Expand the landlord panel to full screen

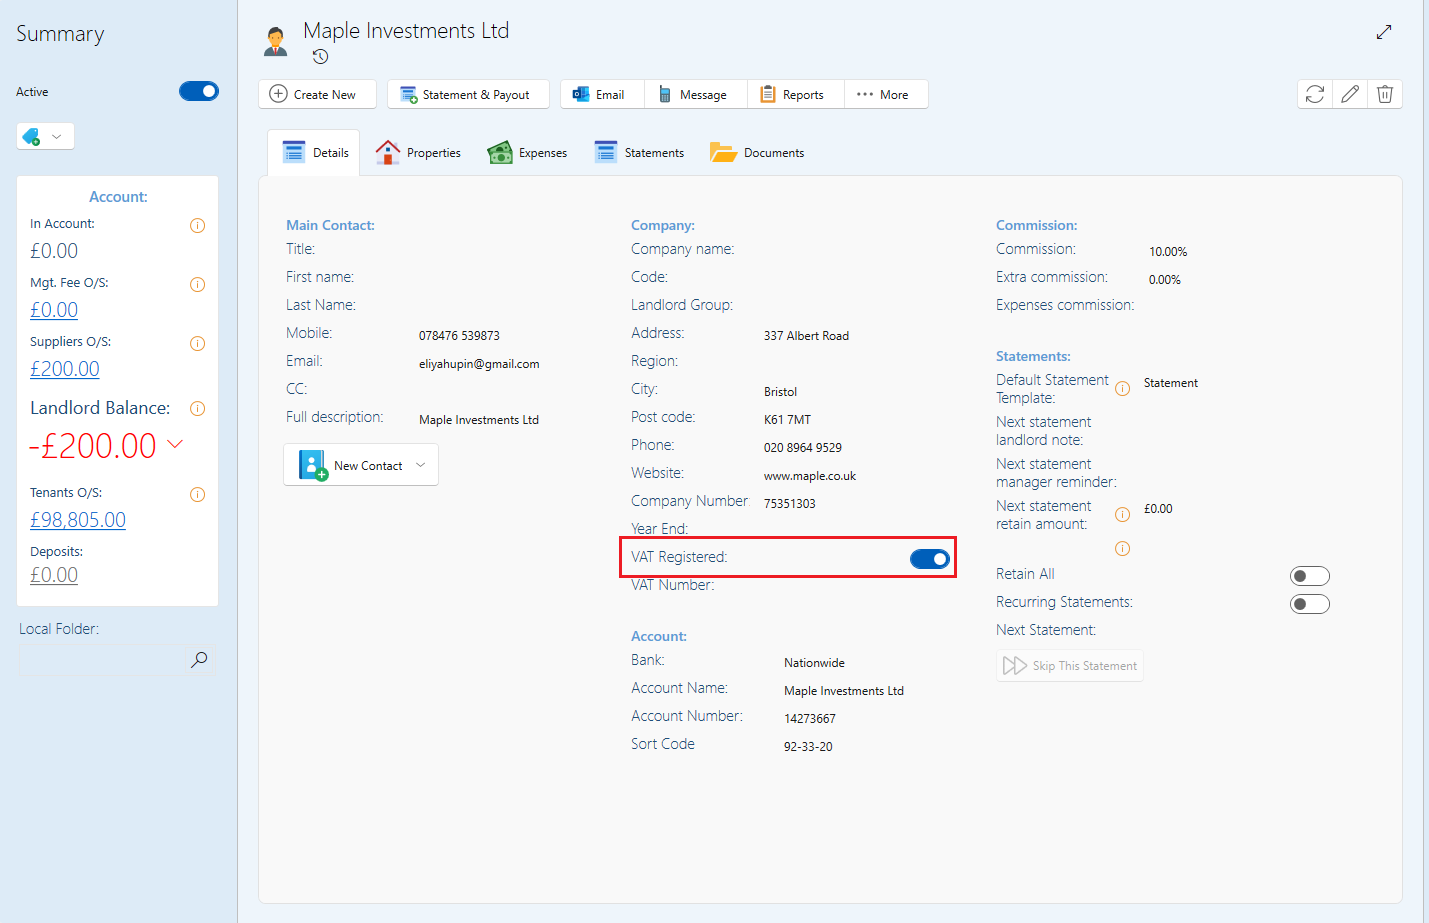coord(1384,32)
